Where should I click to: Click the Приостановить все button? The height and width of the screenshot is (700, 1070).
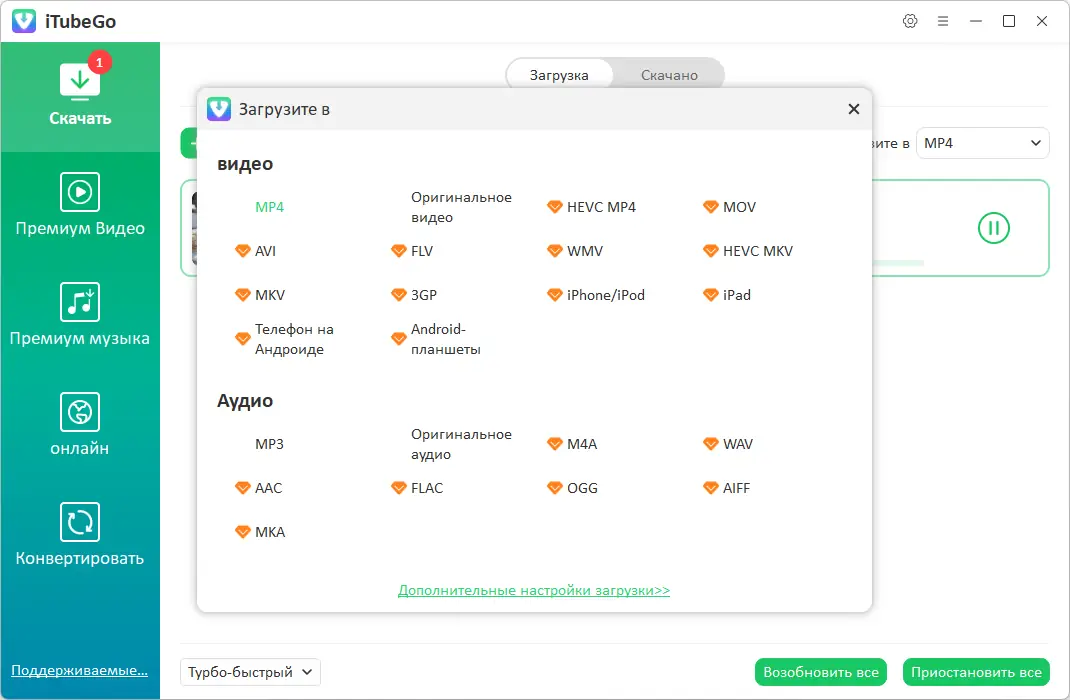point(976,672)
